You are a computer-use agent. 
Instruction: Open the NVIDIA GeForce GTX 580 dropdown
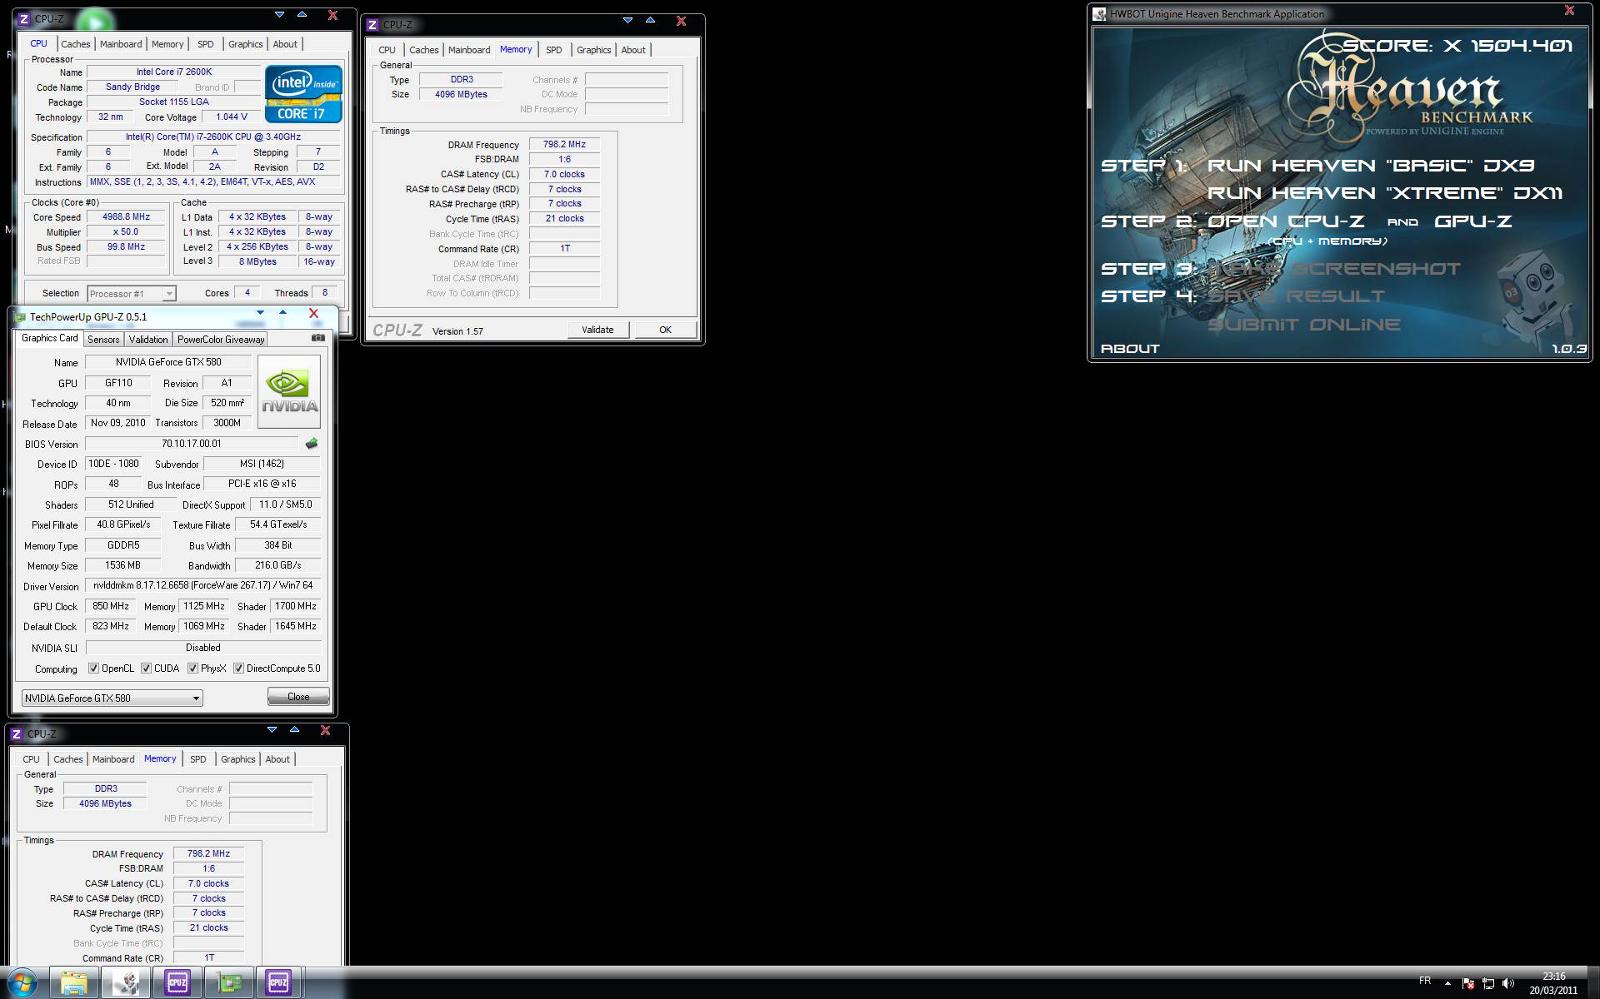click(112, 698)
